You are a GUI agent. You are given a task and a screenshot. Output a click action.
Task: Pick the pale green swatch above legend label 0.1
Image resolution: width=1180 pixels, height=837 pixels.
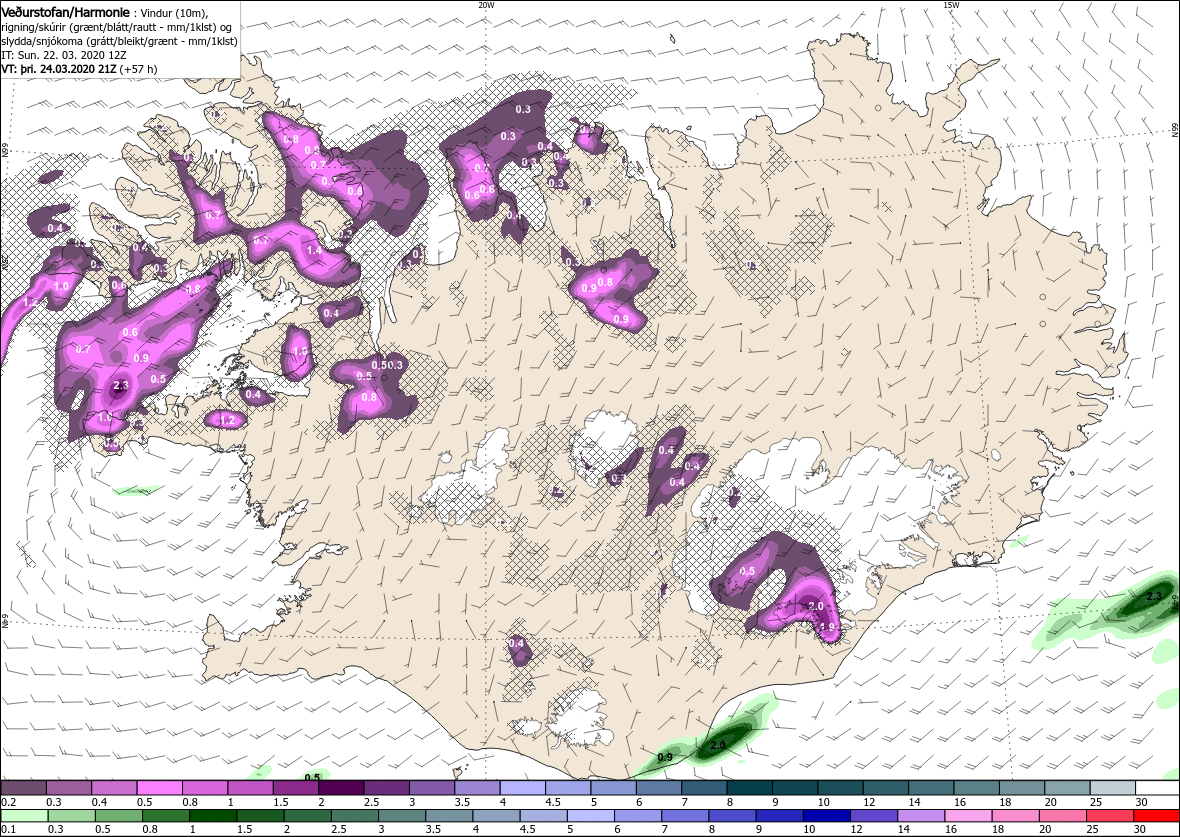pyautogui.click(x=24, y=816)
